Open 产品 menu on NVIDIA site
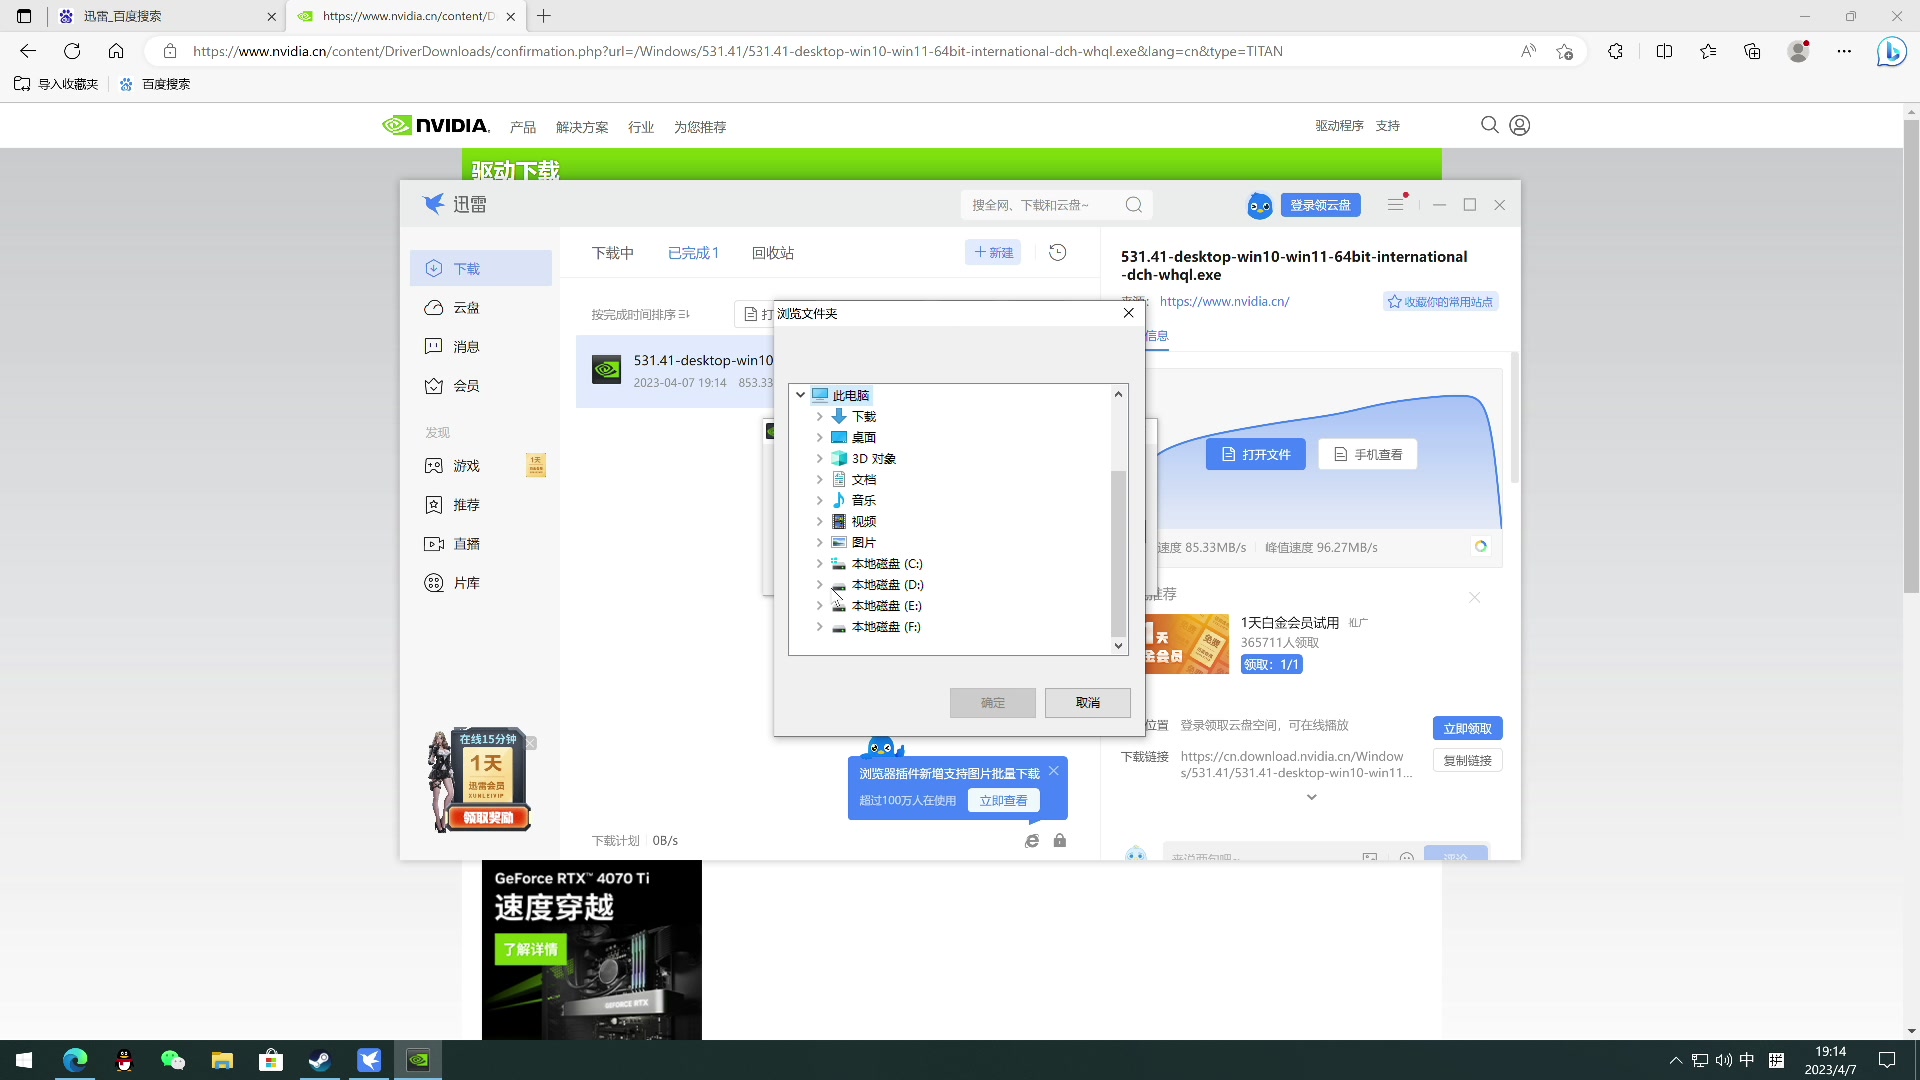Screen dimensions: 1920x1080 click(523, 127)
